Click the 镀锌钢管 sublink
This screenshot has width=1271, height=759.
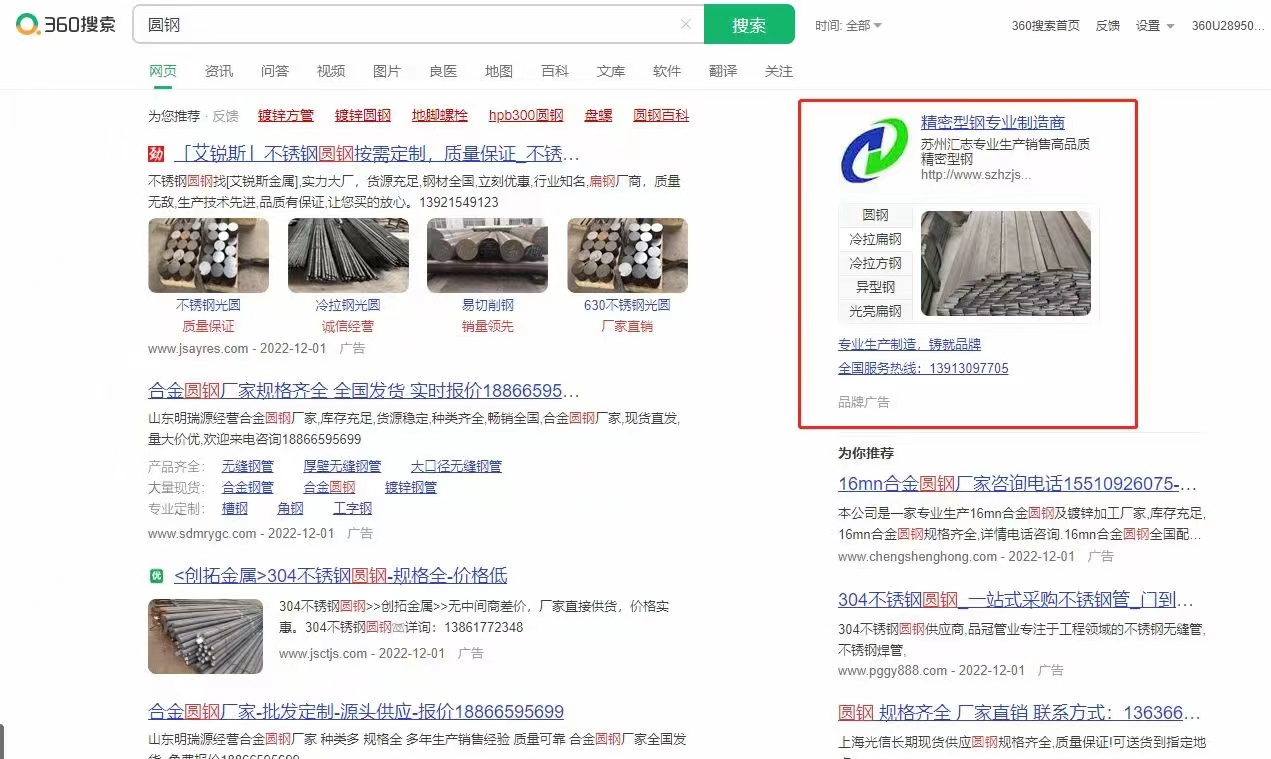[411, 487]
